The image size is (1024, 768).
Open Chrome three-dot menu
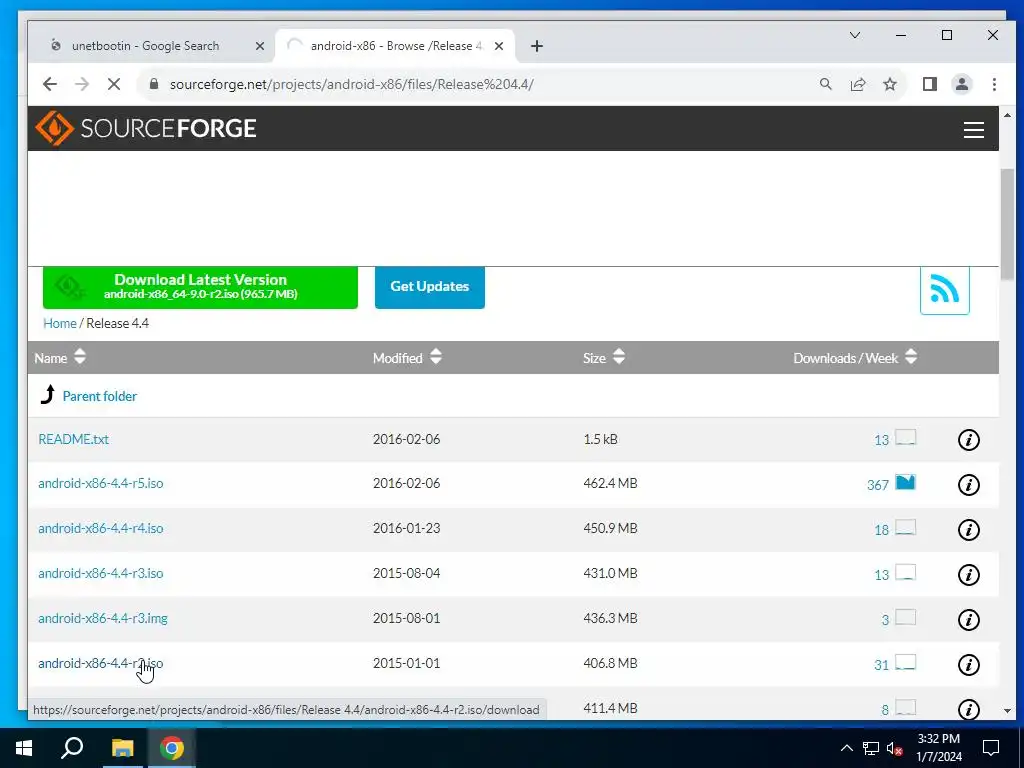pyautogui.click(x=994, y=84)
